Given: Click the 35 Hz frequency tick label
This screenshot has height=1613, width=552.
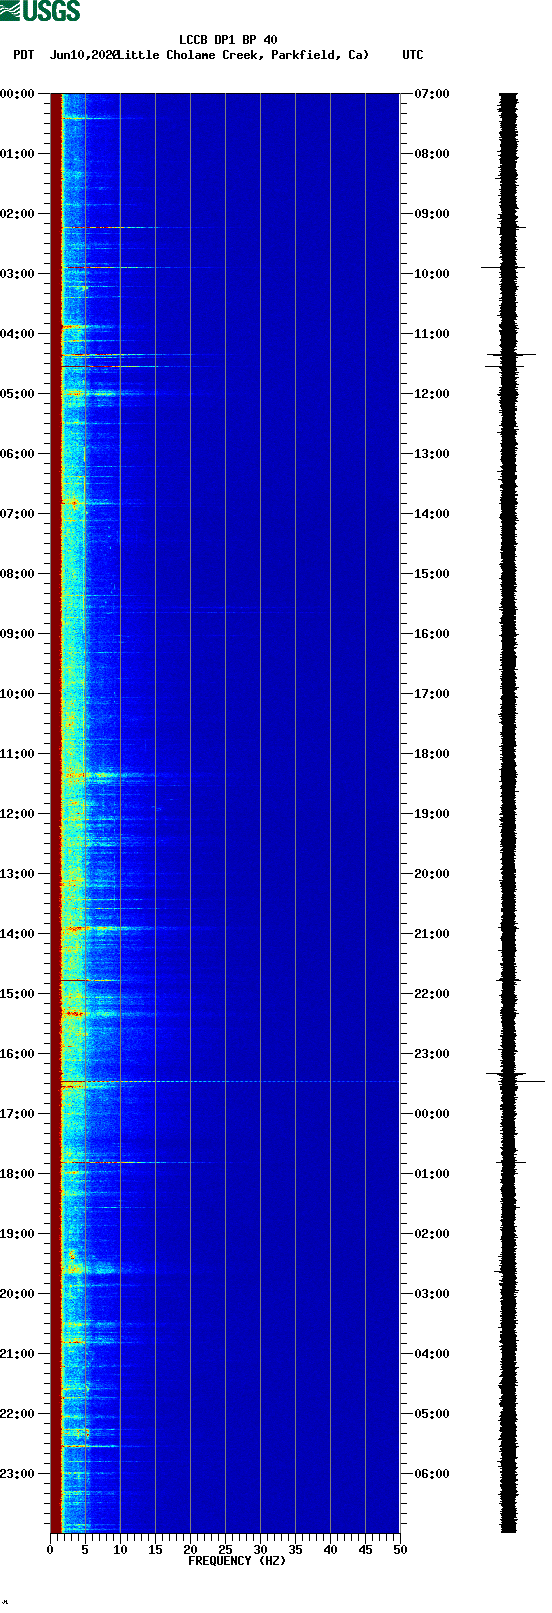Looking at the screenshot, I should [295, 1550].
